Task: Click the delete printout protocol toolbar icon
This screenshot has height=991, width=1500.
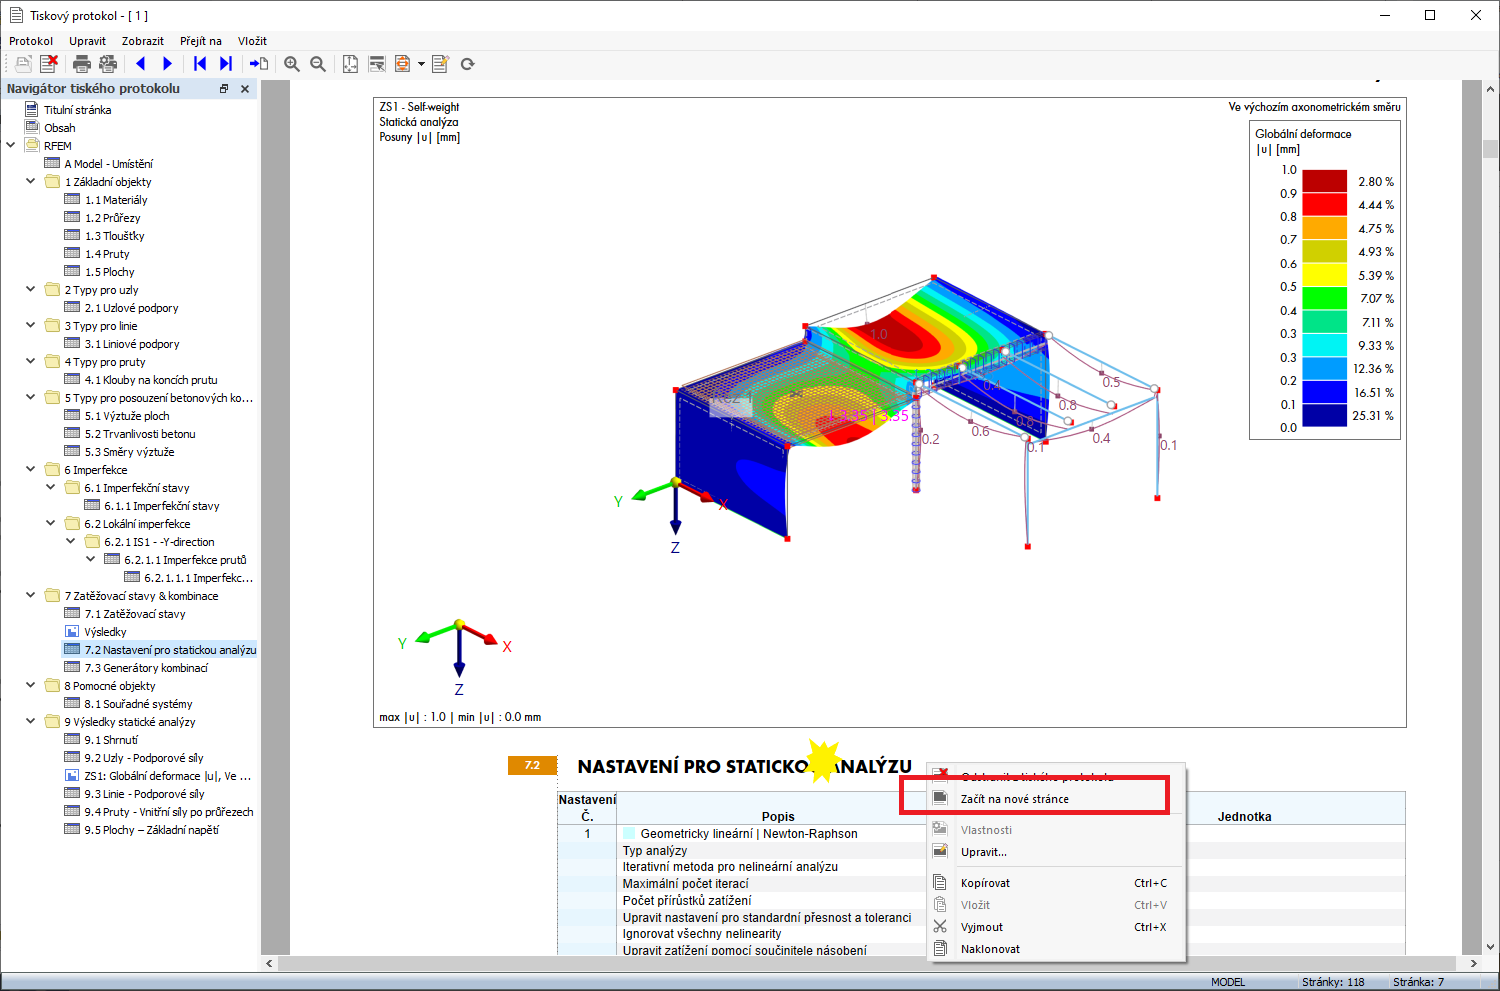Action: 48,64
